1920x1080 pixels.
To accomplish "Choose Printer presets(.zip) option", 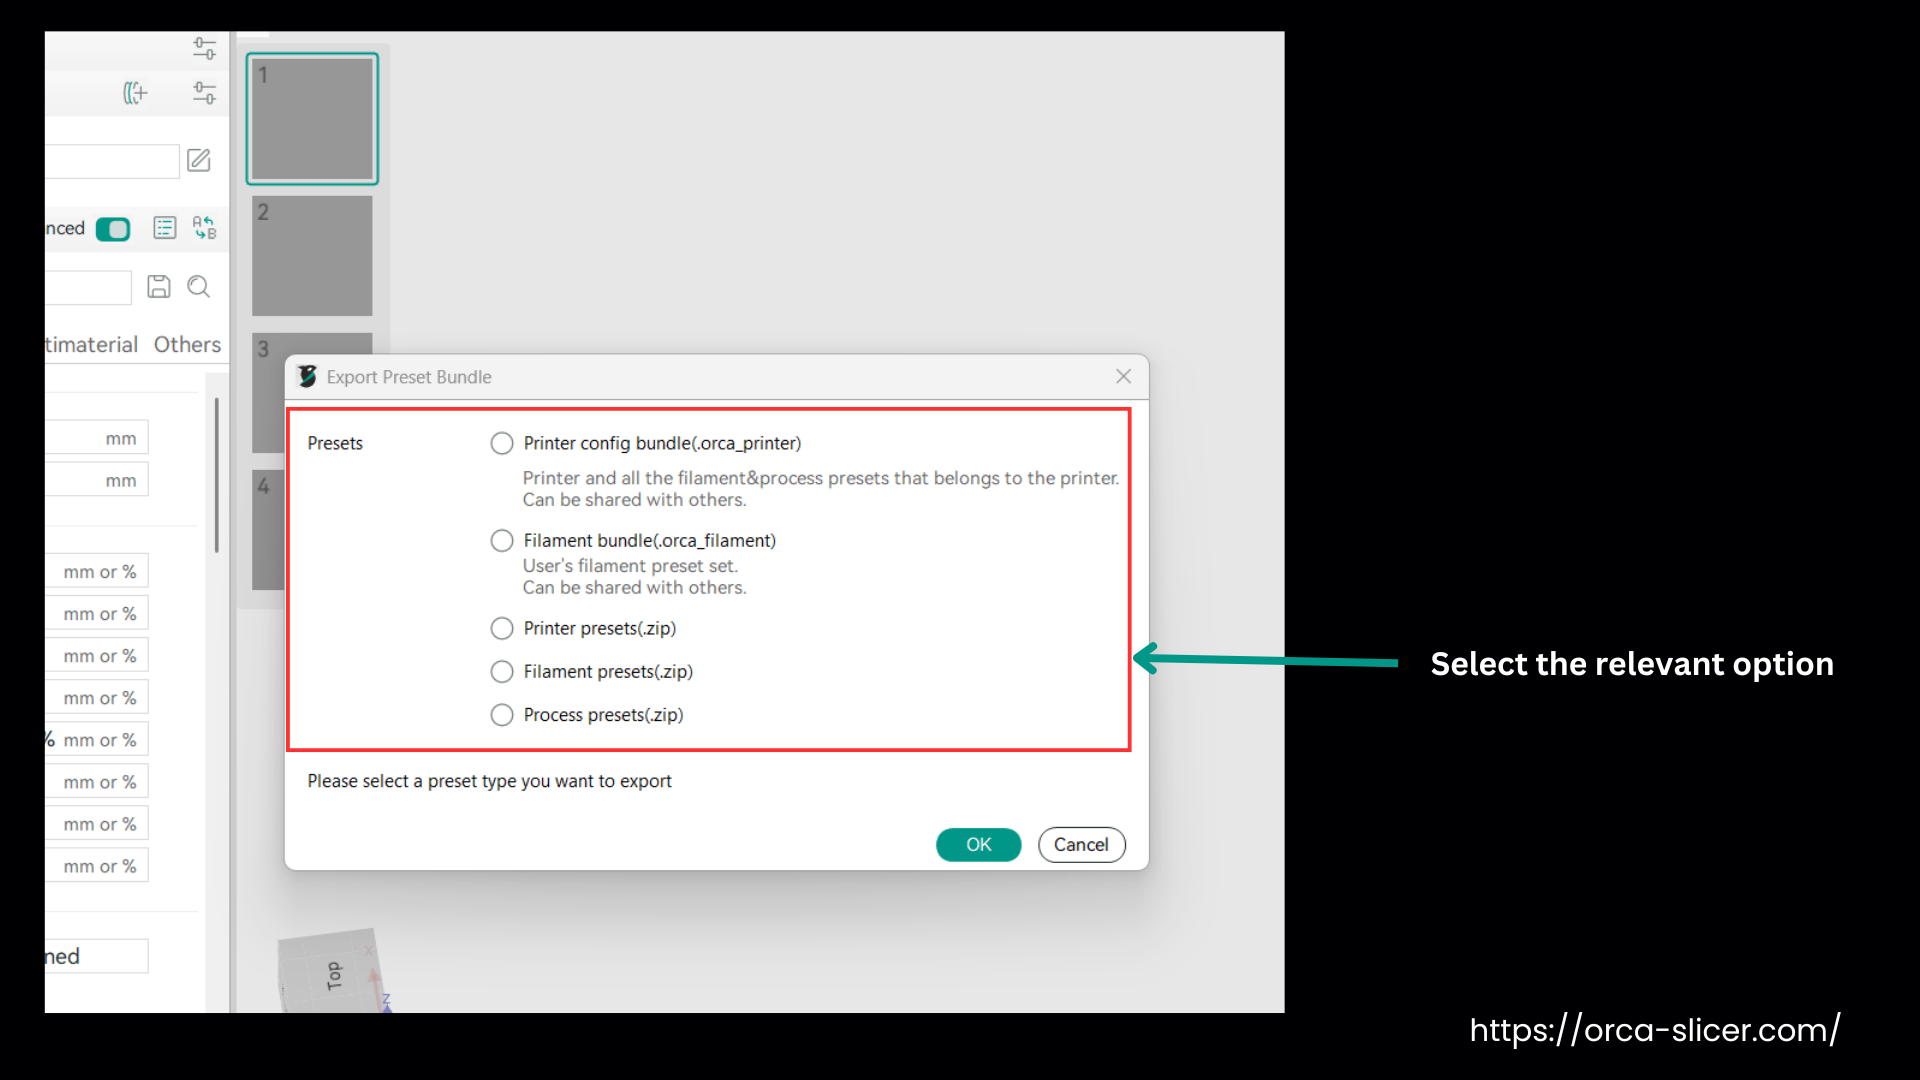I will pos(502,628).
